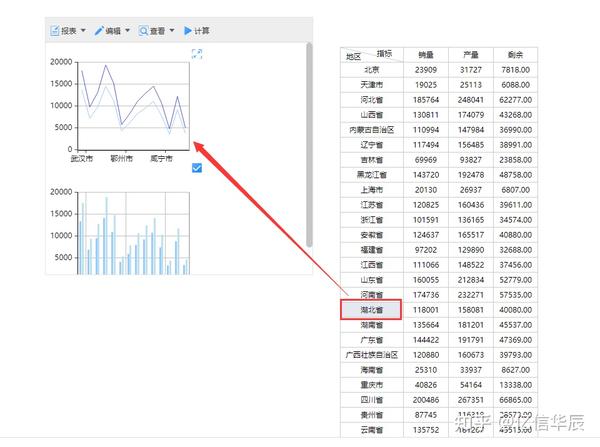Click the vertical scrollbar of the report panel
This screenshot has width=600, height=447.
(309, 145)
